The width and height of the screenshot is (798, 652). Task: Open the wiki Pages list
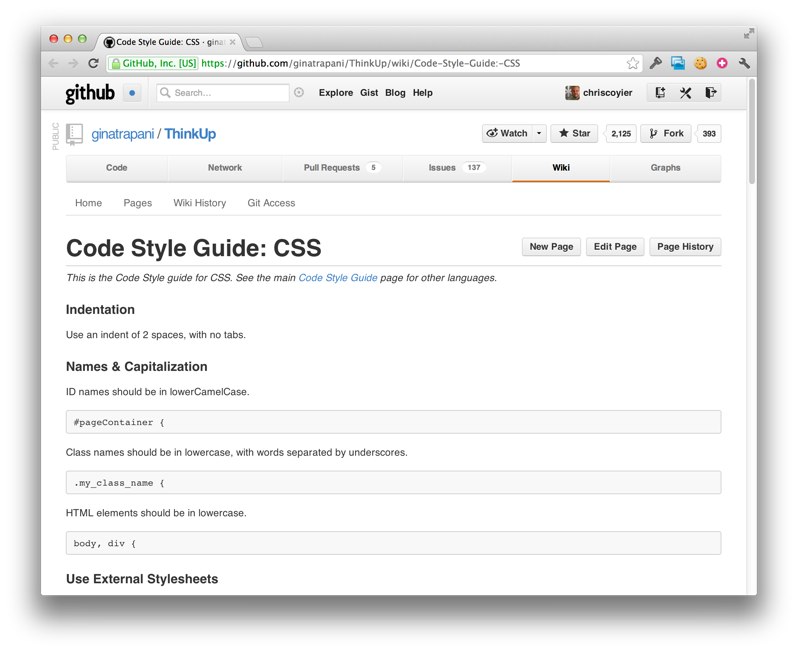[x=138, y=203]
